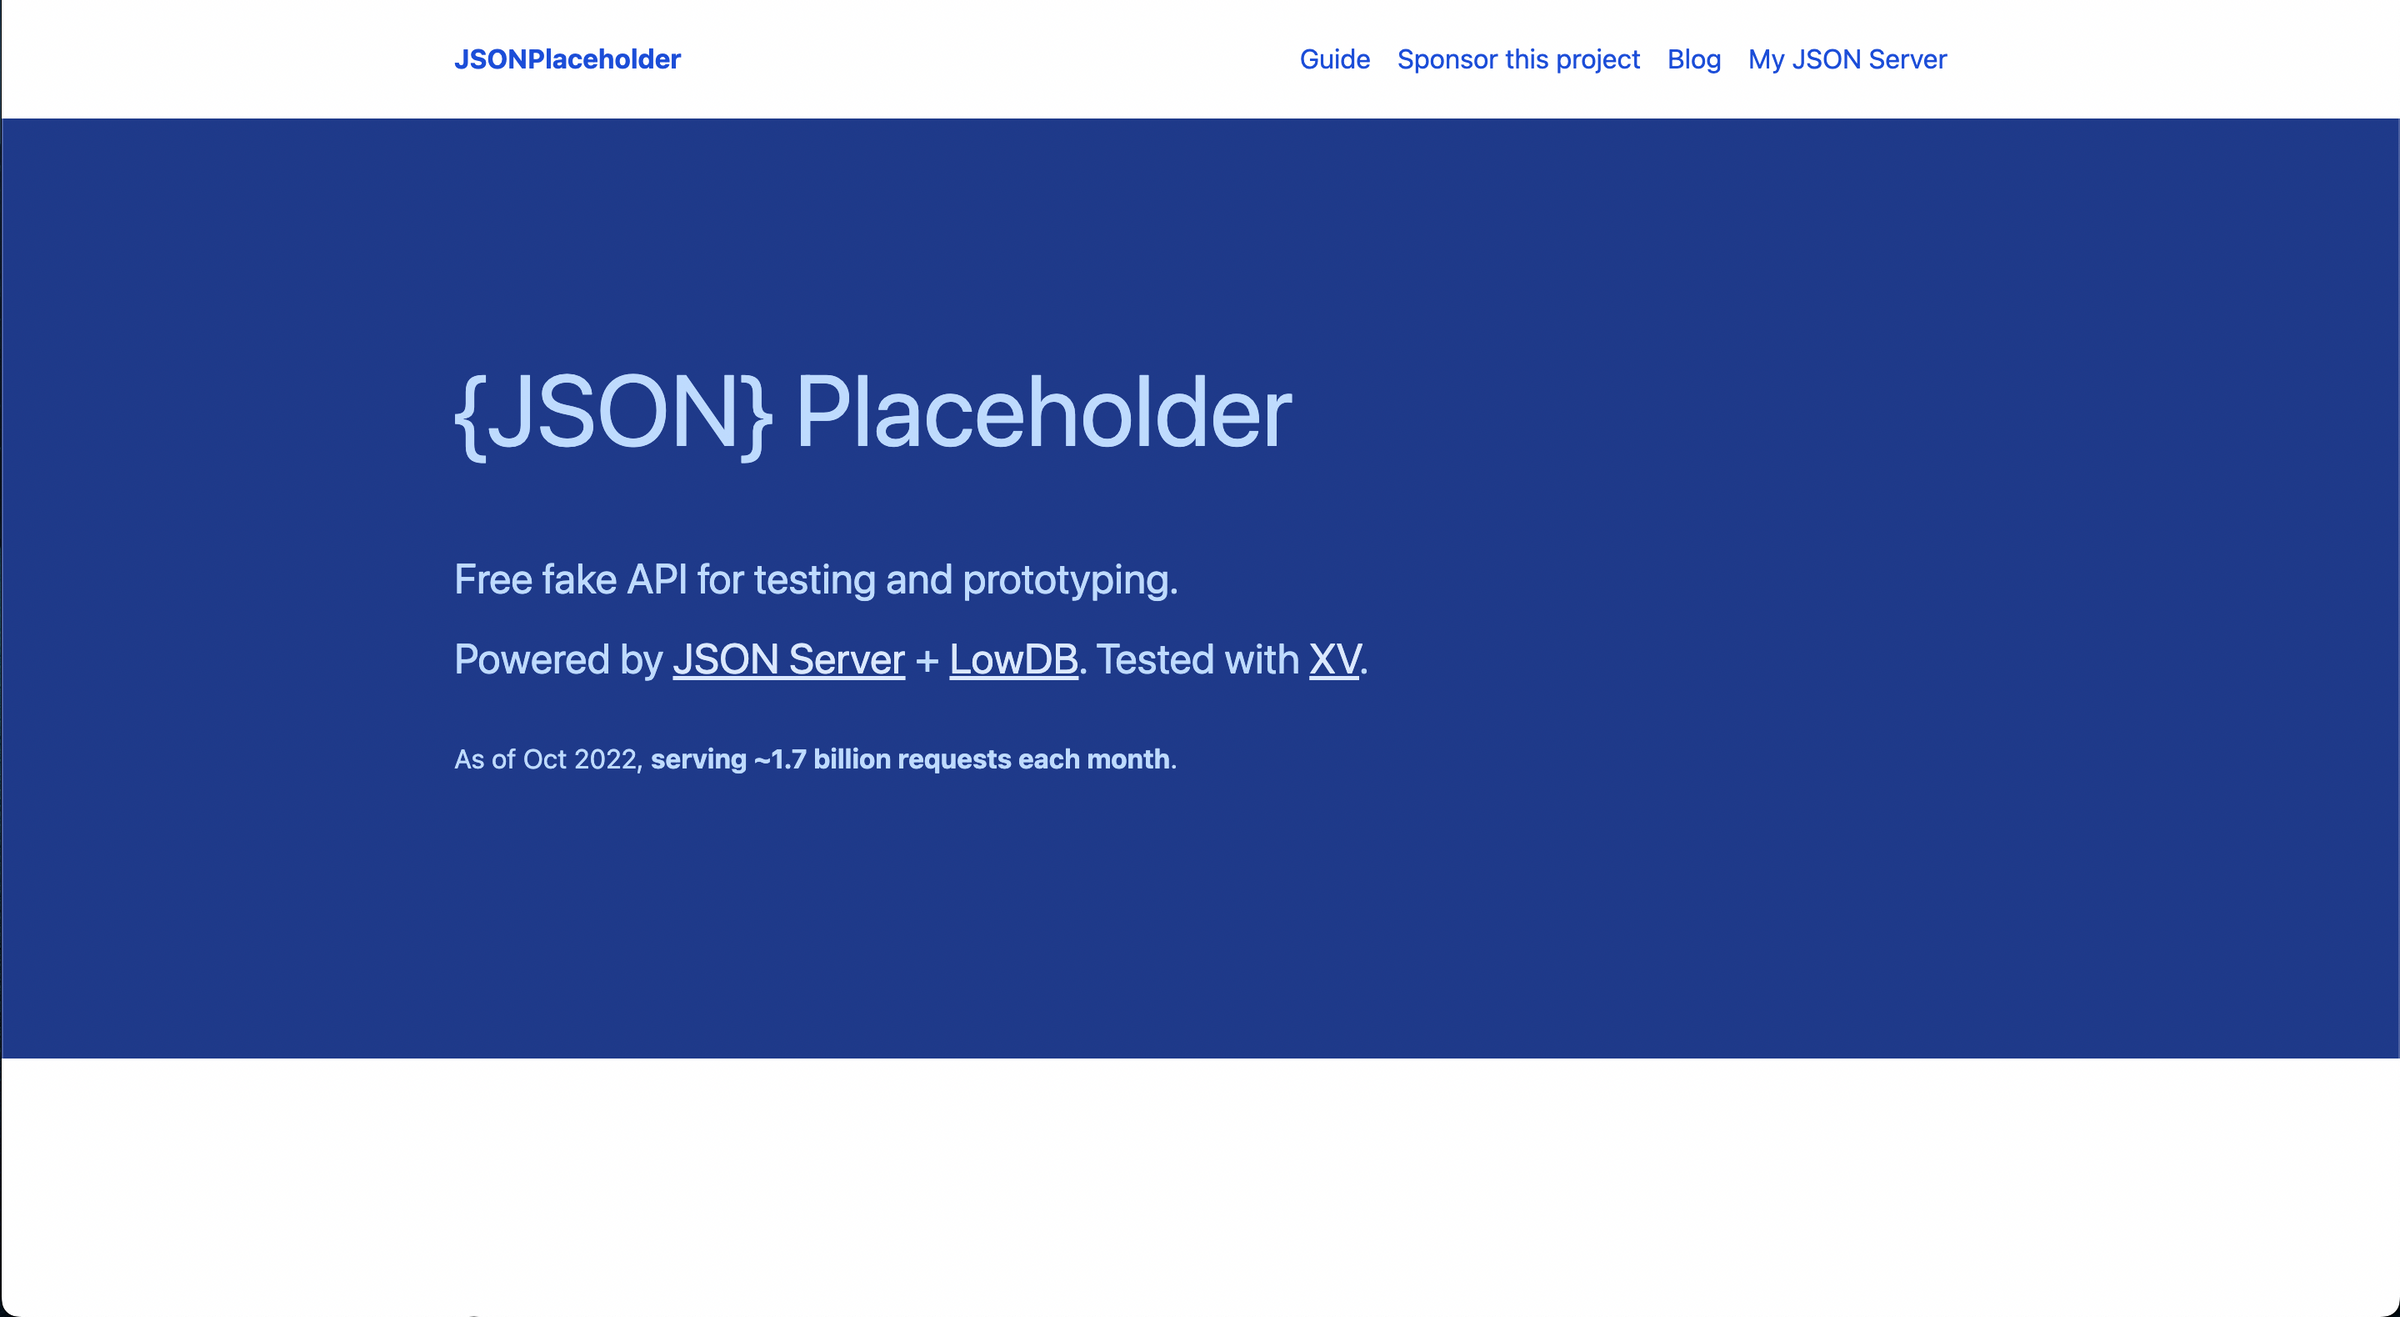Click Sponsor this project link

pos(1518,58)
